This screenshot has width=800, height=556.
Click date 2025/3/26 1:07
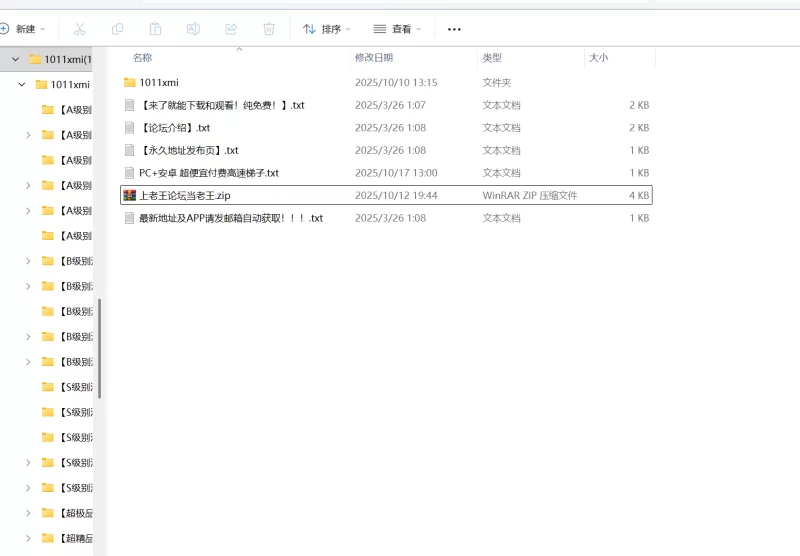click(390, 105)
